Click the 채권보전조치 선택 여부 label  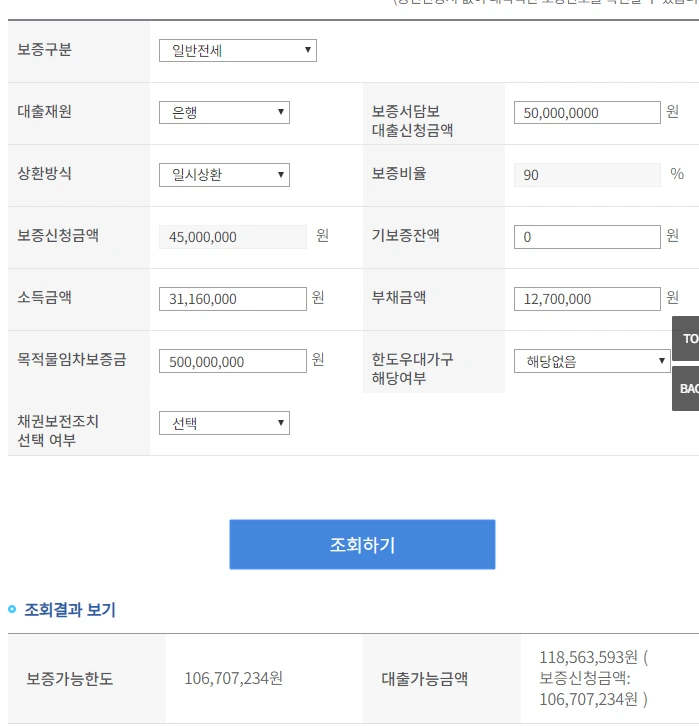click(x=58, y=431)
